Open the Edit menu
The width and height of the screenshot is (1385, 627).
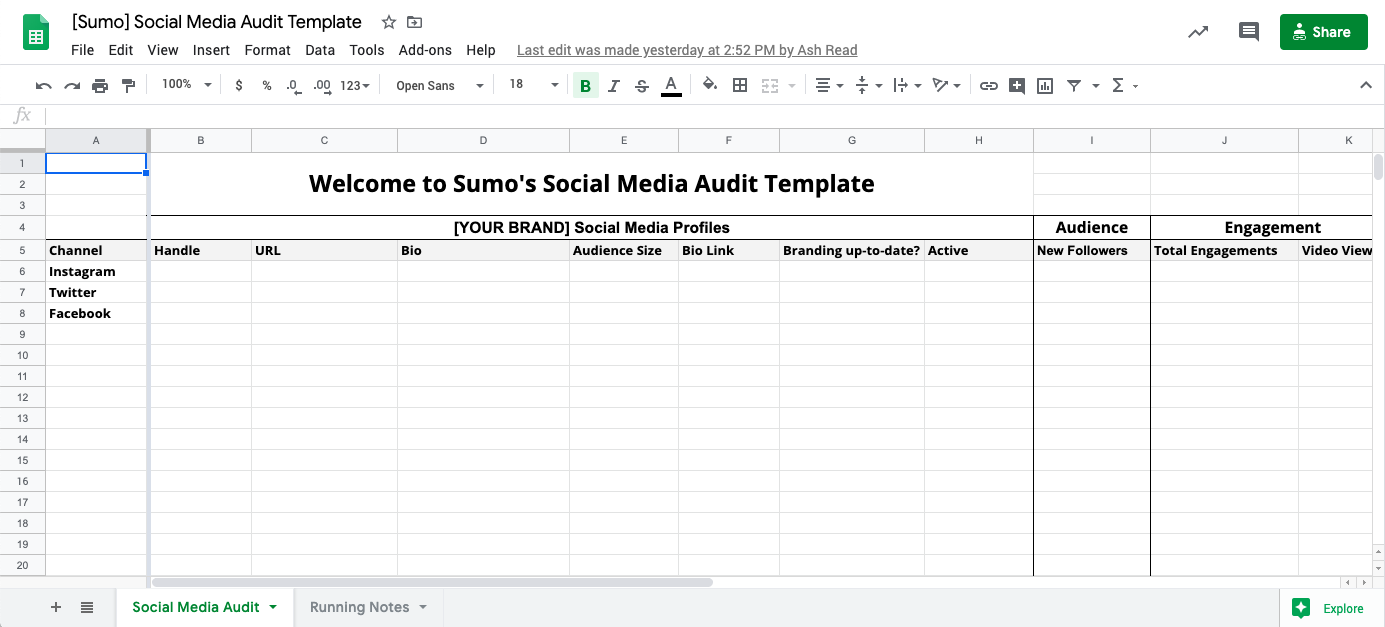point(121,50)
